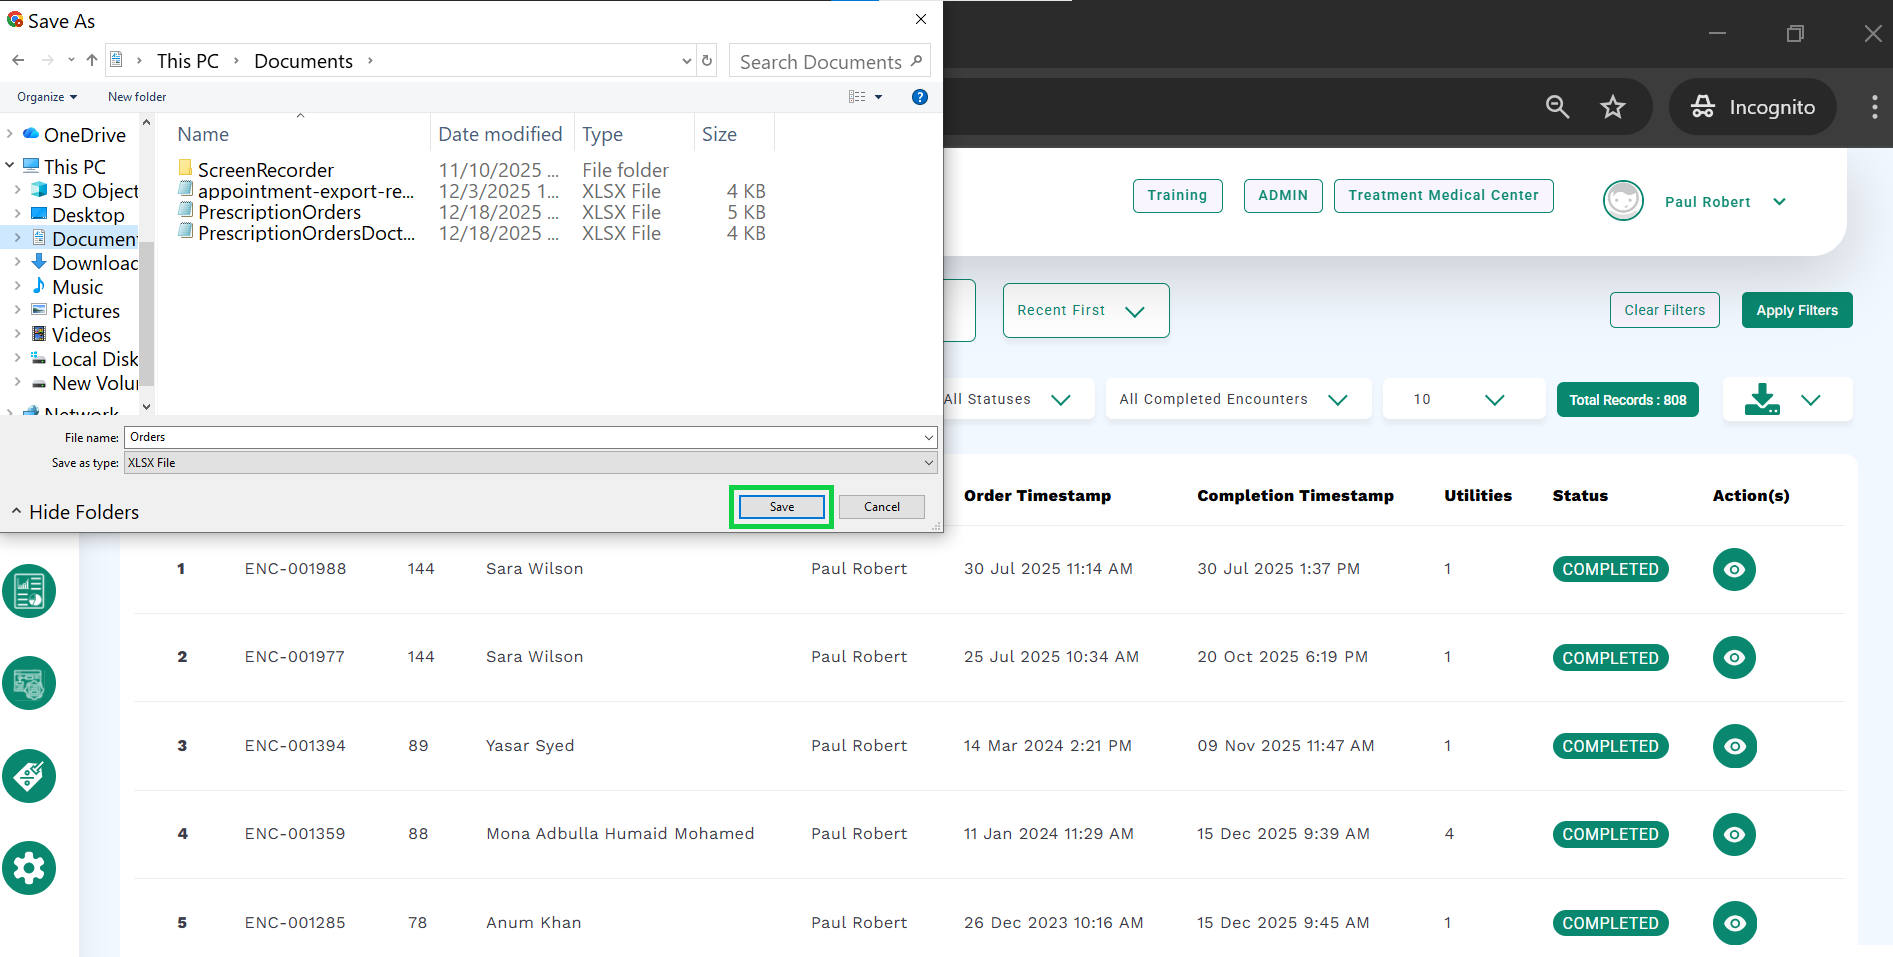1893x957 pixels.
Task: View details of encounter ENC-001359
Action: tap(1734, 834)
